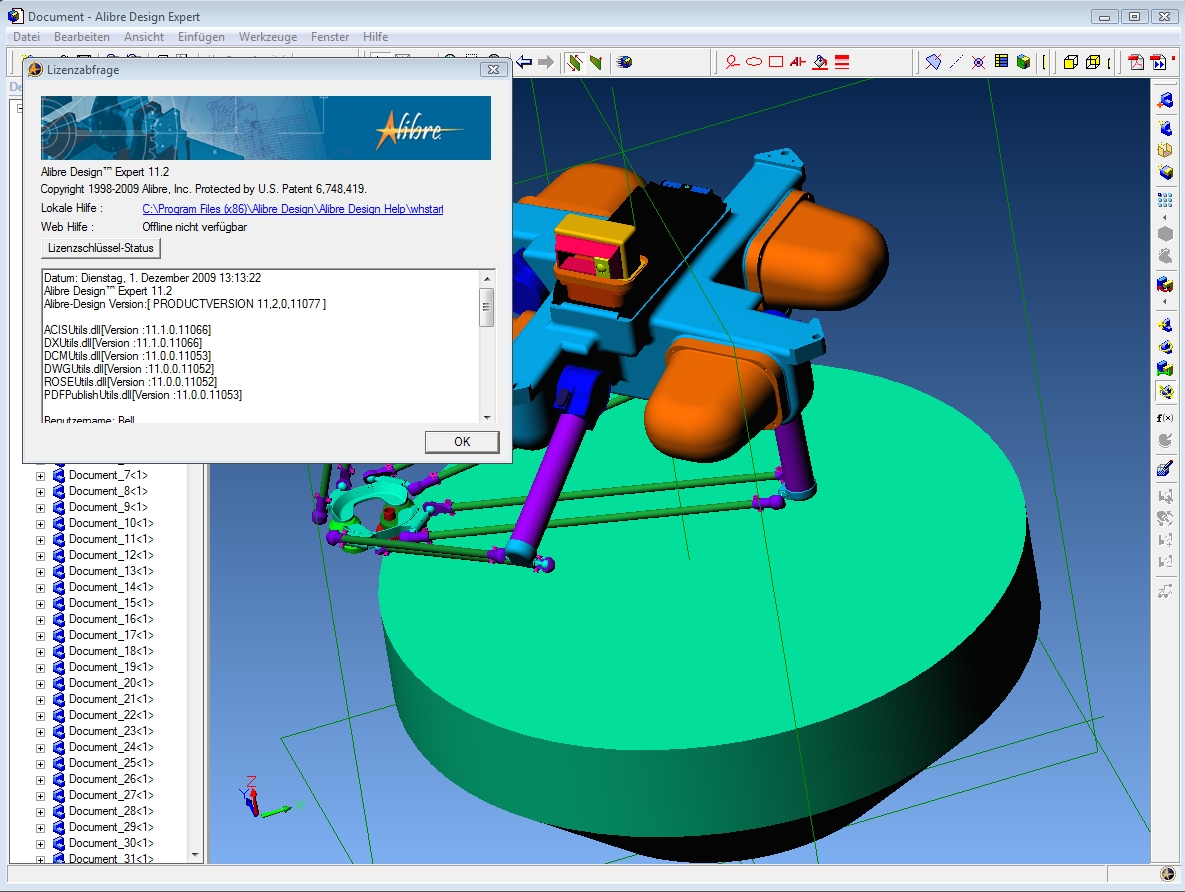Click the globe icon in the status bar
This screenshot has height=892, width=1185.
[1168, 875]
